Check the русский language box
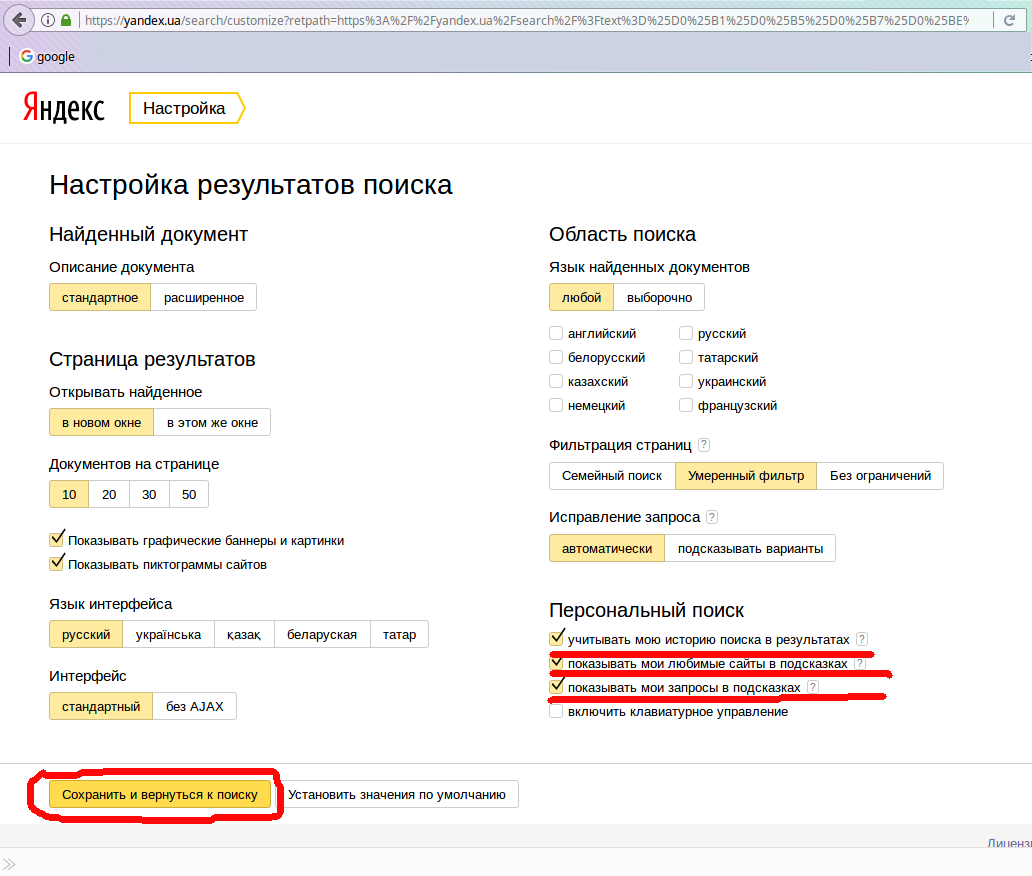This screenshot has width=1032, height=876. click(x=686, y=333)
